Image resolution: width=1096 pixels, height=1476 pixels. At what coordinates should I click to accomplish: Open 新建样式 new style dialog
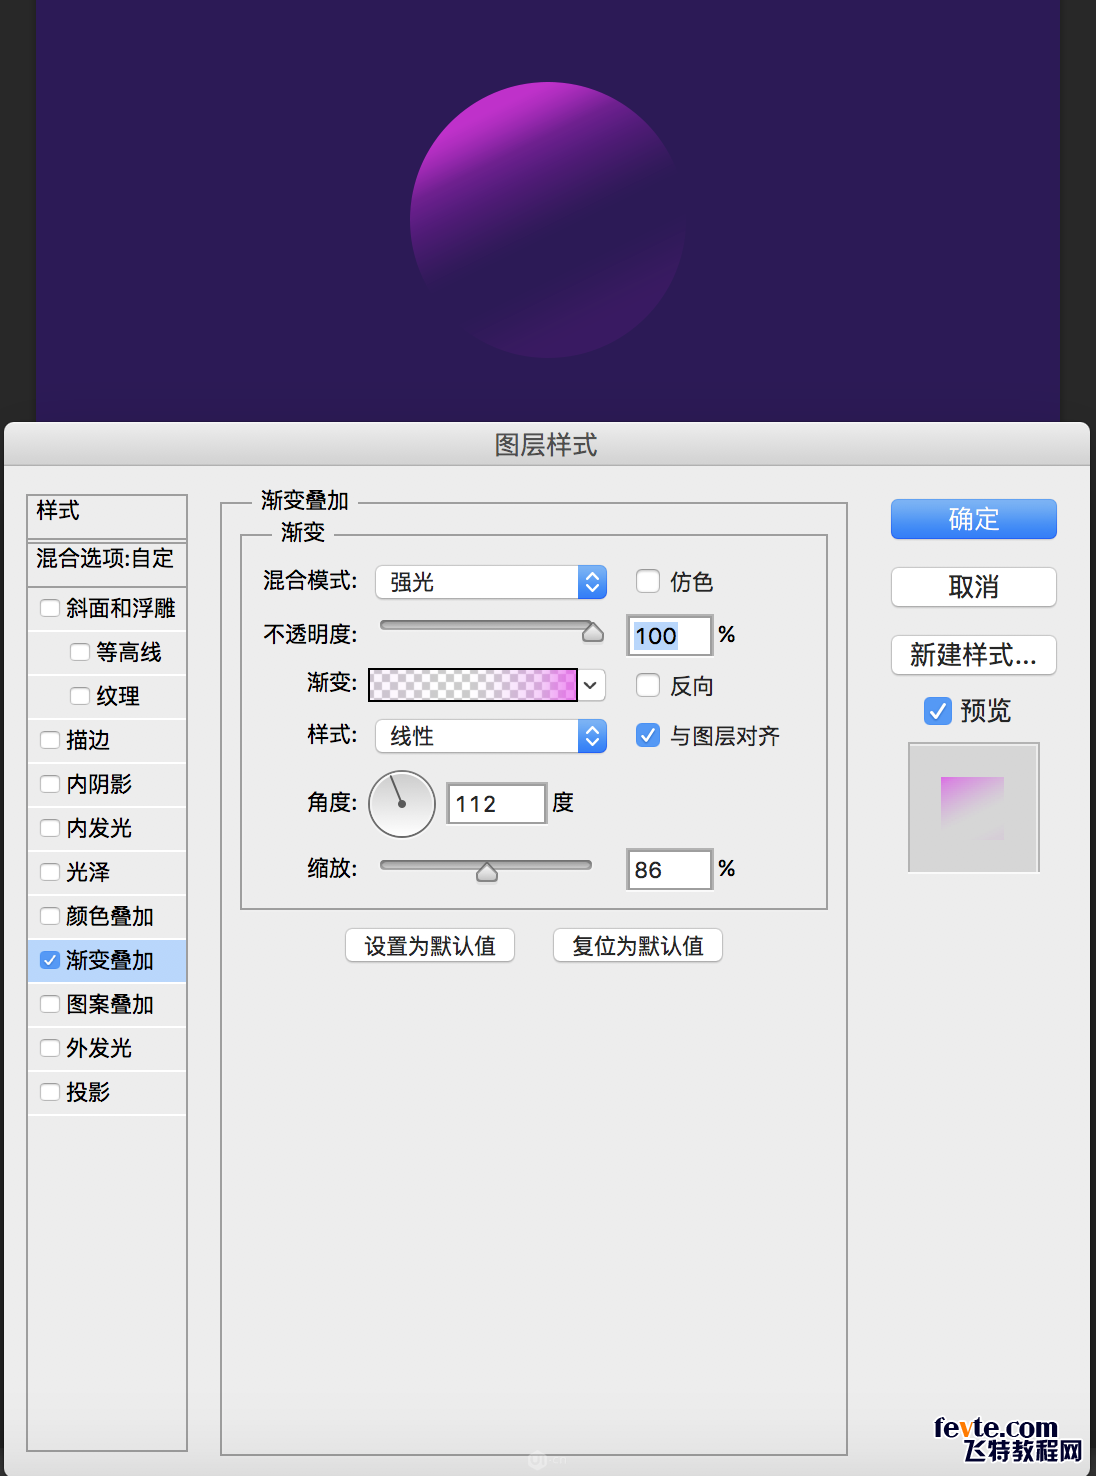point(973,655)
